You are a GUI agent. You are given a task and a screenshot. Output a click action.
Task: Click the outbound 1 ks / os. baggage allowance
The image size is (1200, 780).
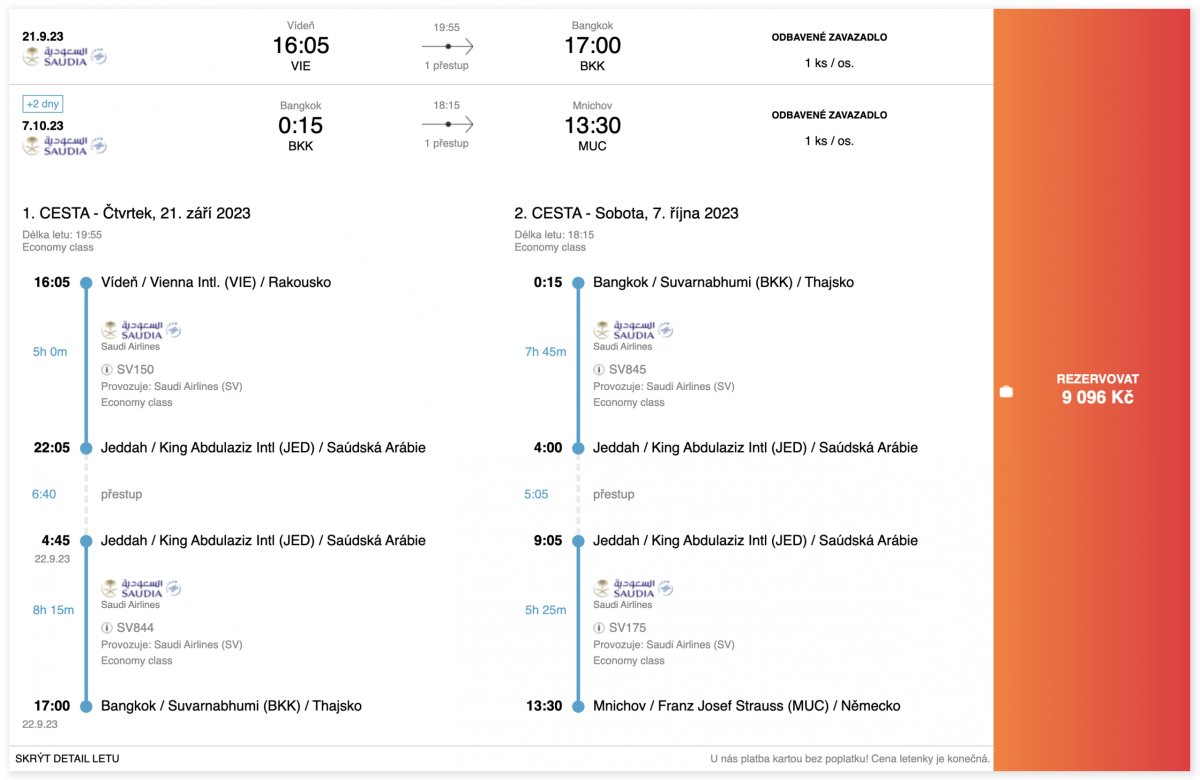(829, 63)
